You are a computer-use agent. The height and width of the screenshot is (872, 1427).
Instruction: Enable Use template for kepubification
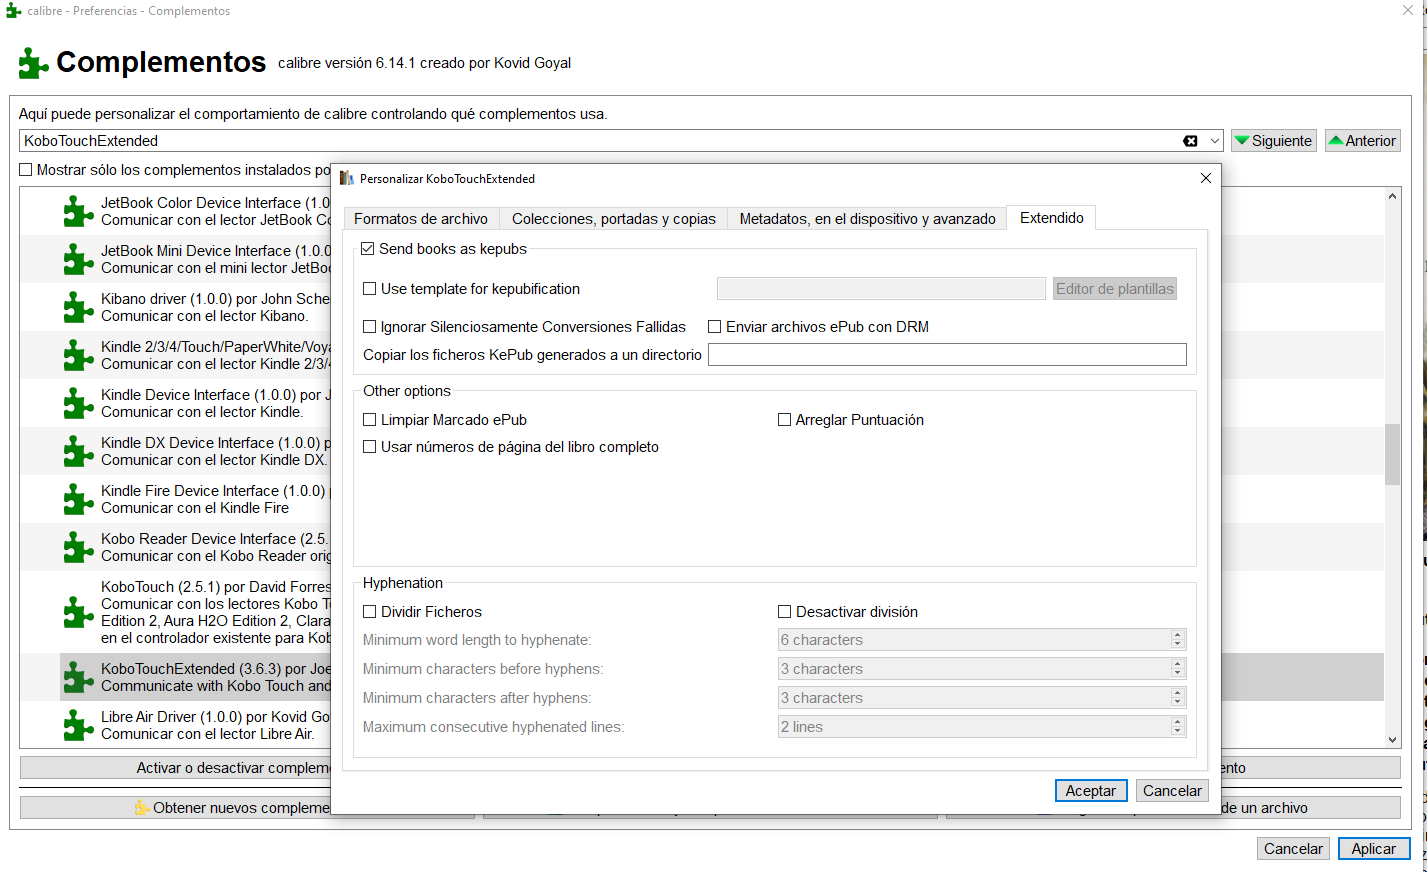(370, 289)
